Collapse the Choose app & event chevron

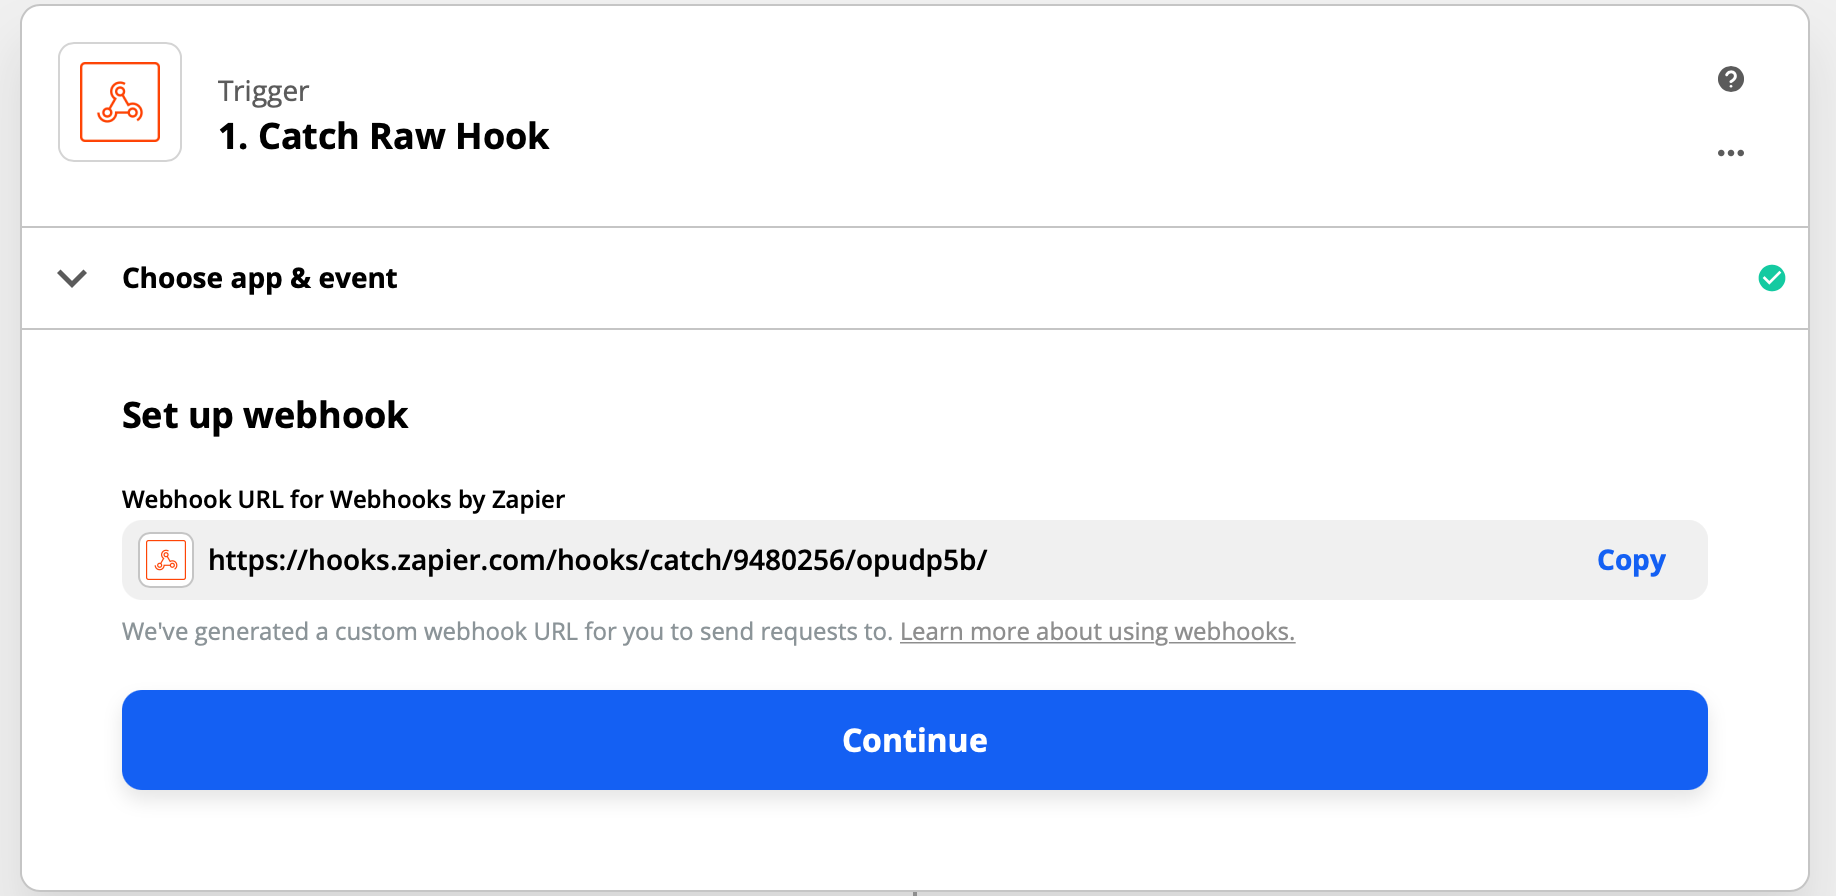pos(72,278)
